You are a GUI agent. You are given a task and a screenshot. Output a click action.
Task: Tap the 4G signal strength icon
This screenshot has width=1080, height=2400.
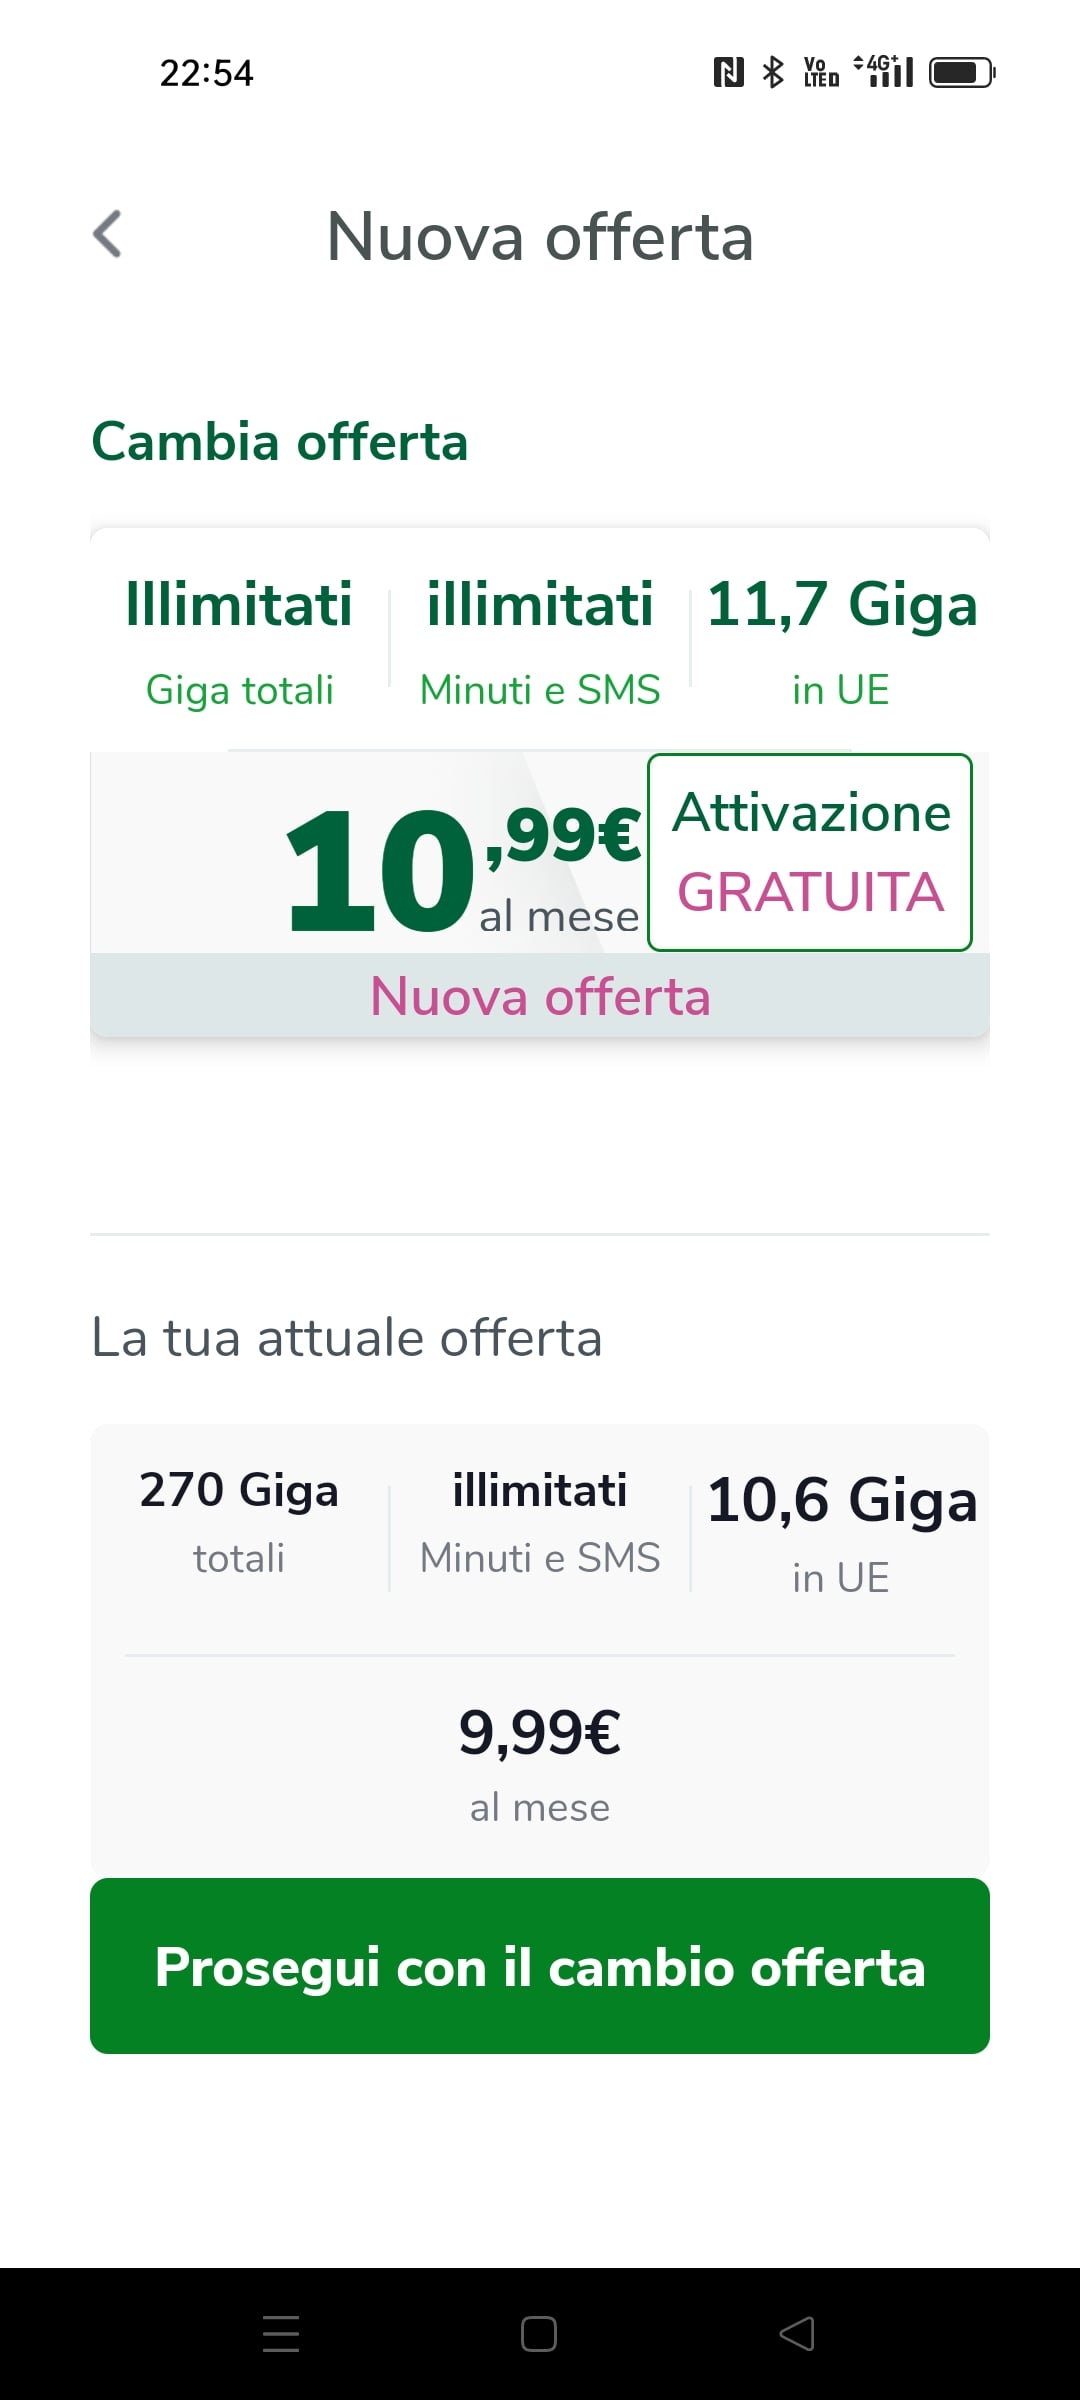pyautogui.click(x=884, y=71)
